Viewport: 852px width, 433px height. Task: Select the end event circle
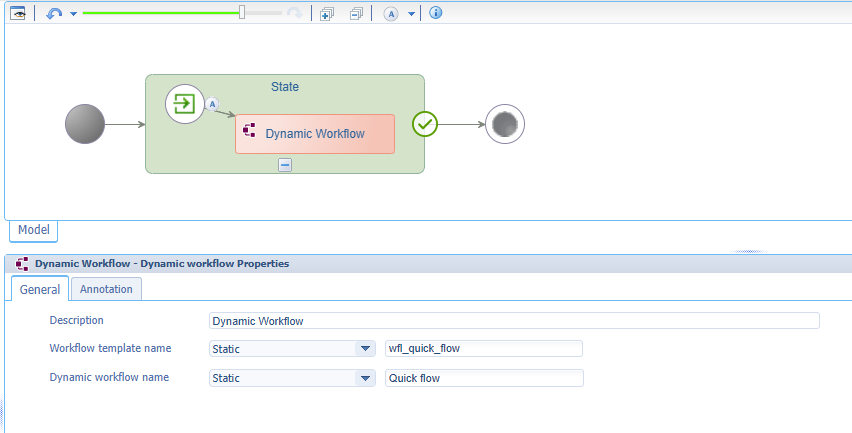point(505,124)
